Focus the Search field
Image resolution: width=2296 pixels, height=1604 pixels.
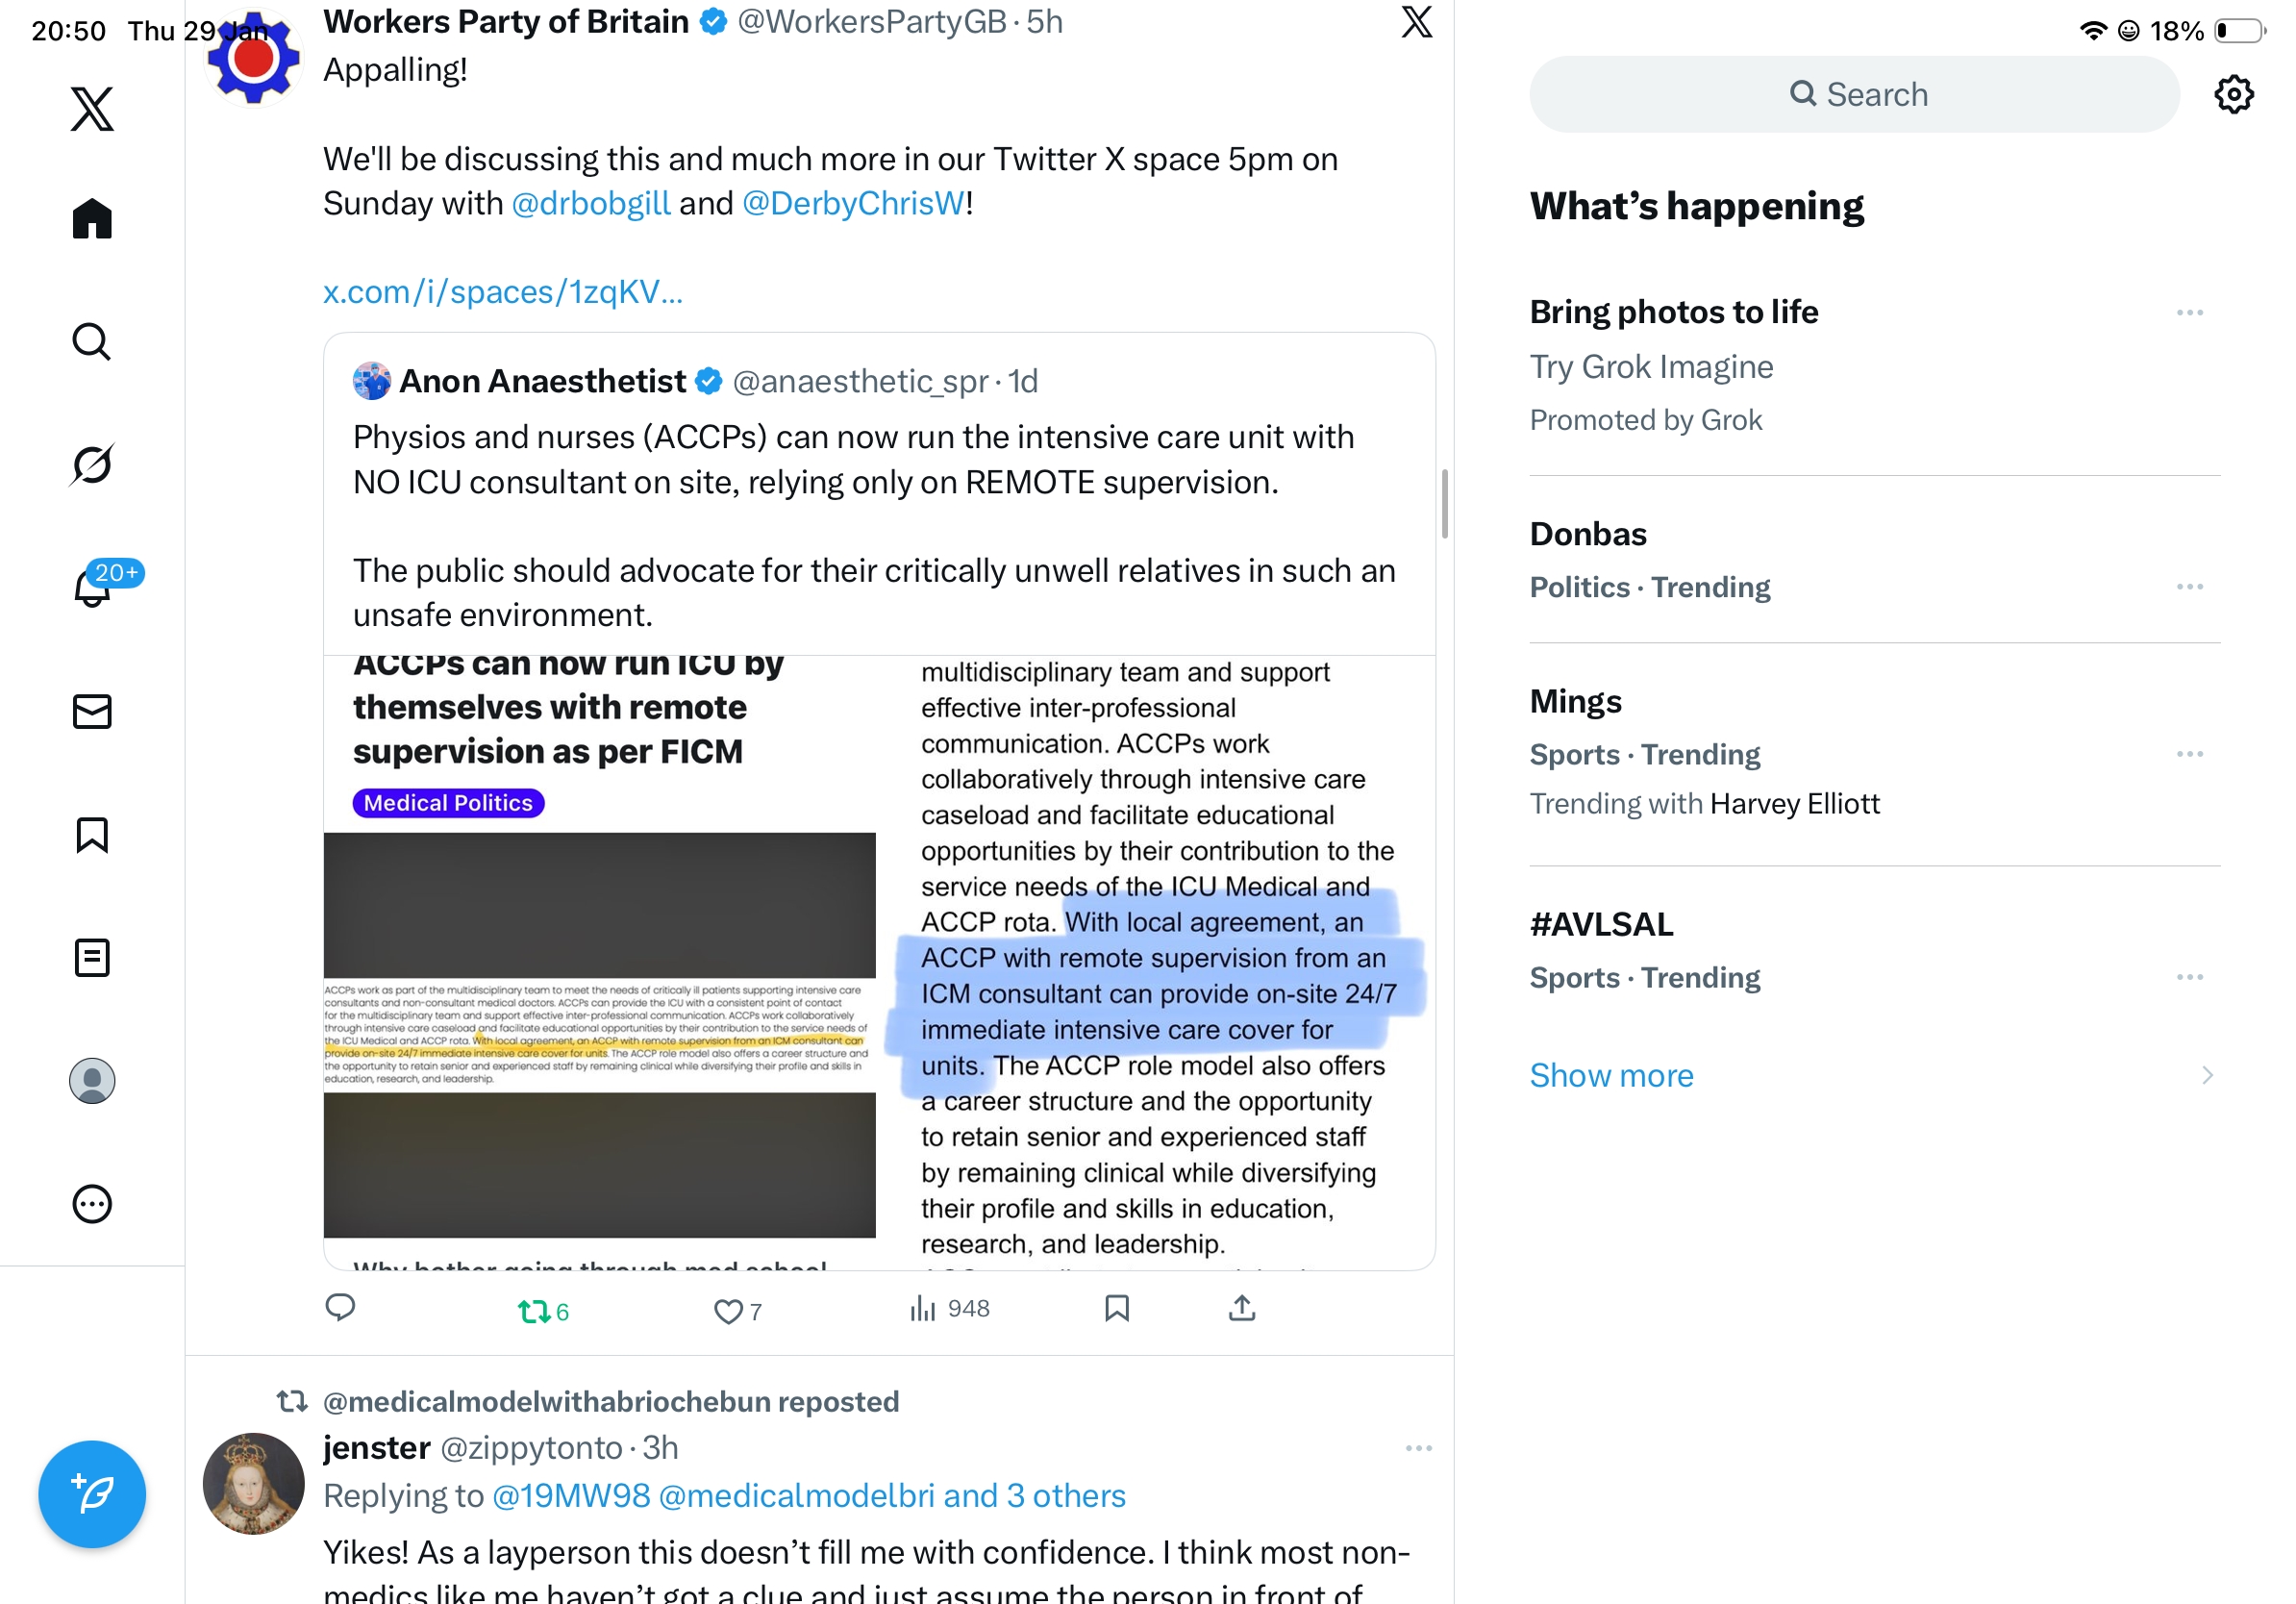tap(1855, 94)
